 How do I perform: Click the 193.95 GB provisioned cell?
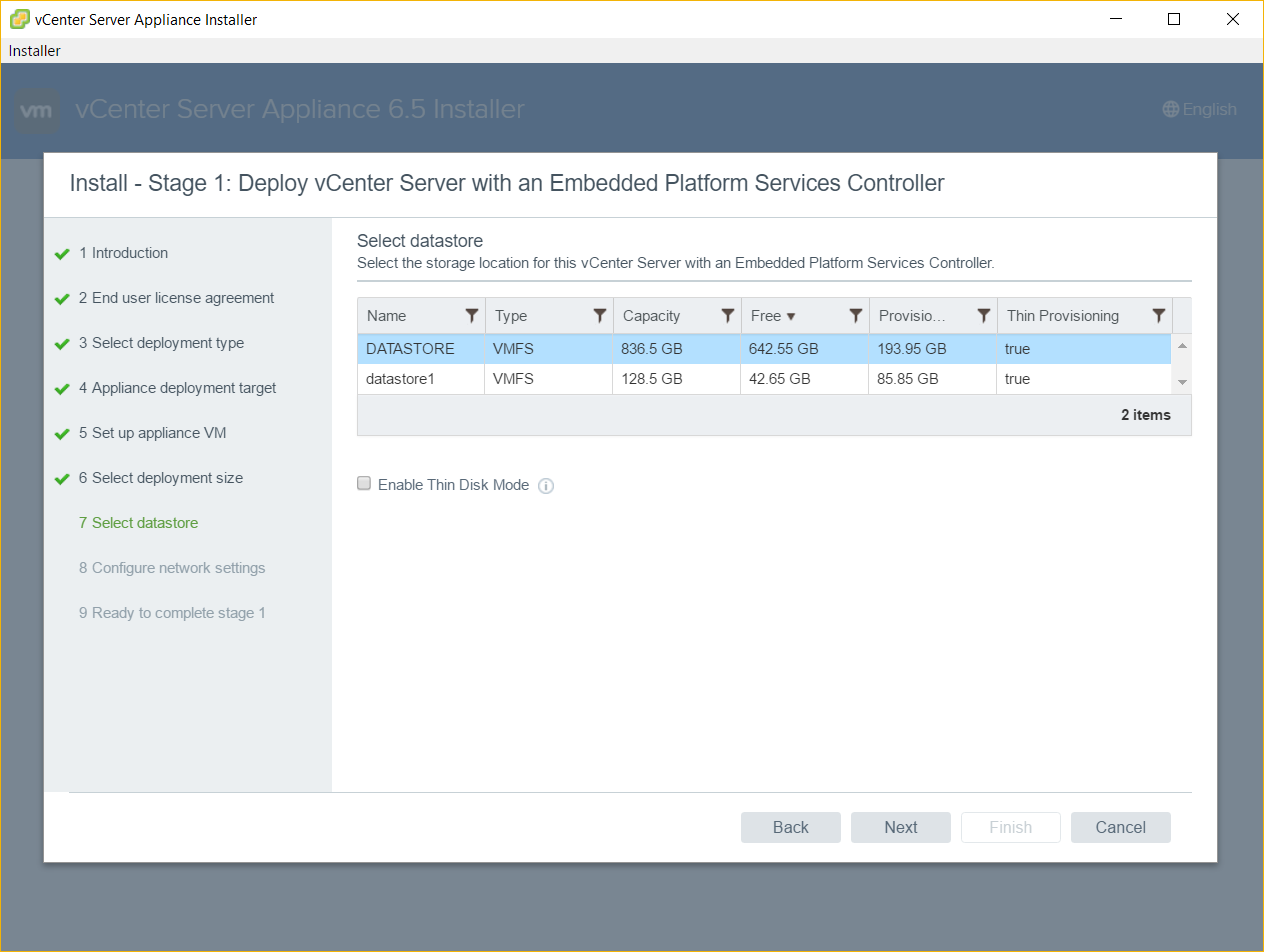click(x=933, y=349)
